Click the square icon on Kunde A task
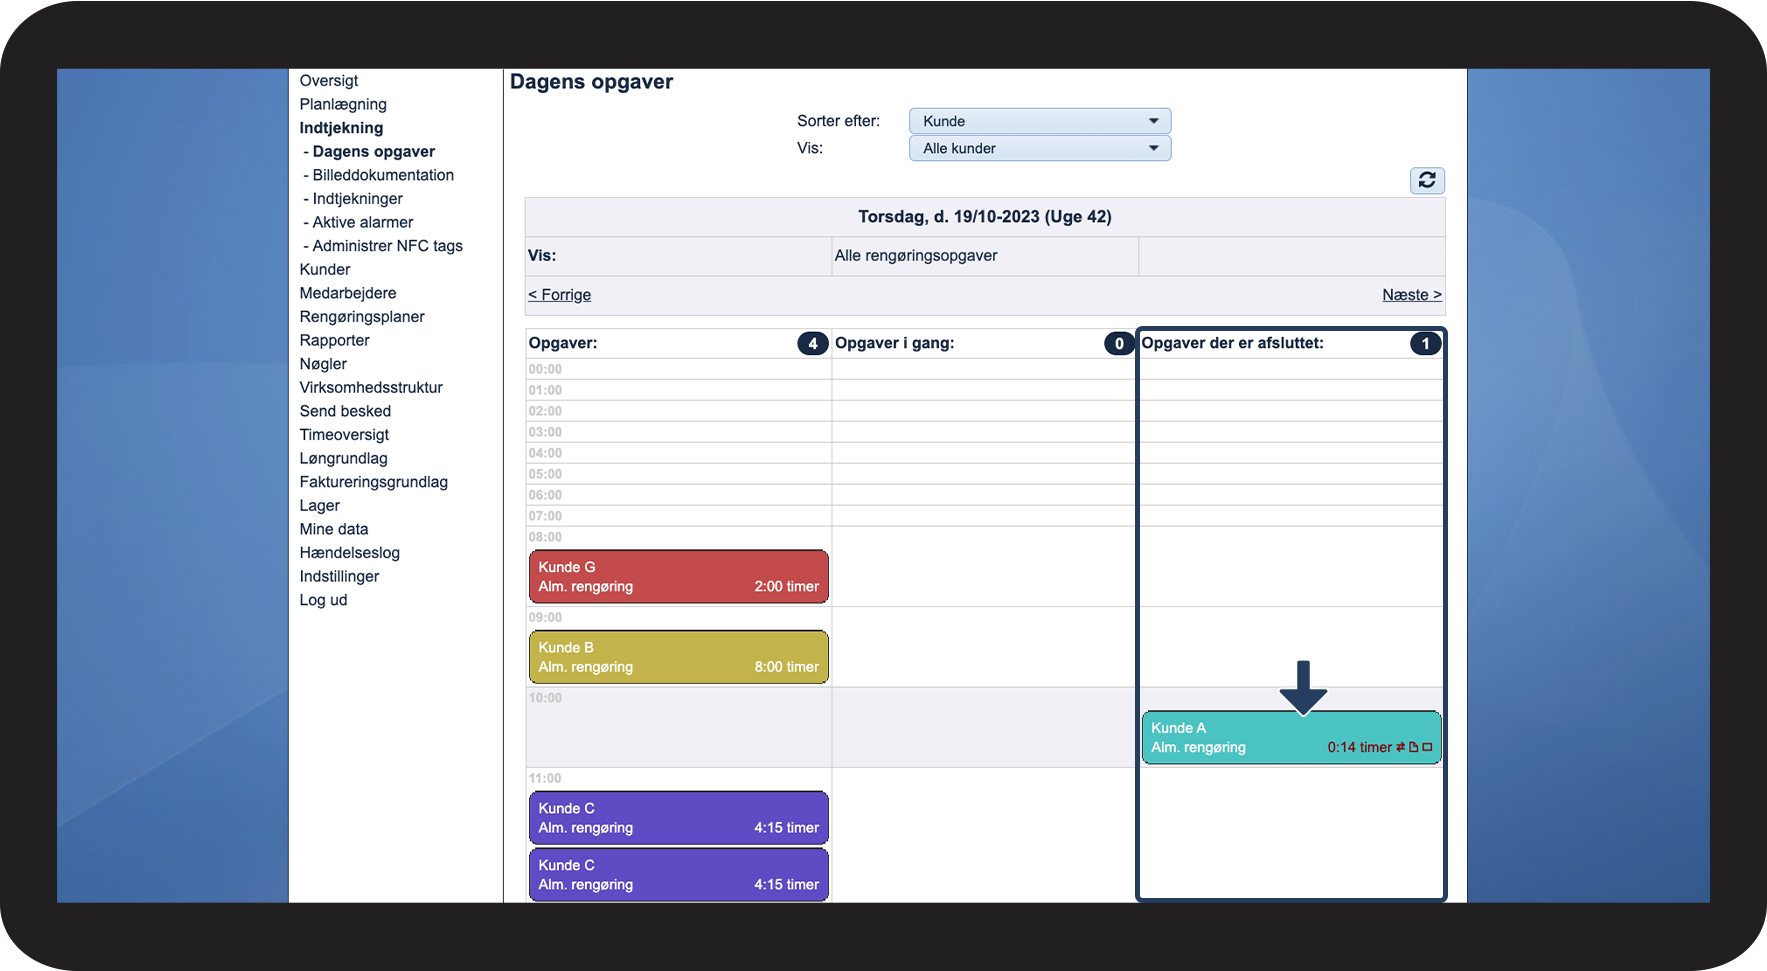The width and height of the screenshot is (1767, 971). [1427, 747]
